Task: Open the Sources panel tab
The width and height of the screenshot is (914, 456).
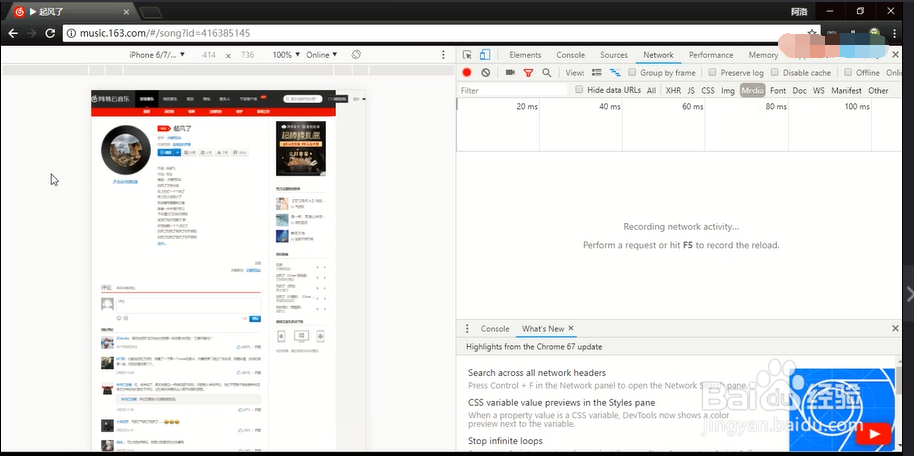Action: coord(614,55)
